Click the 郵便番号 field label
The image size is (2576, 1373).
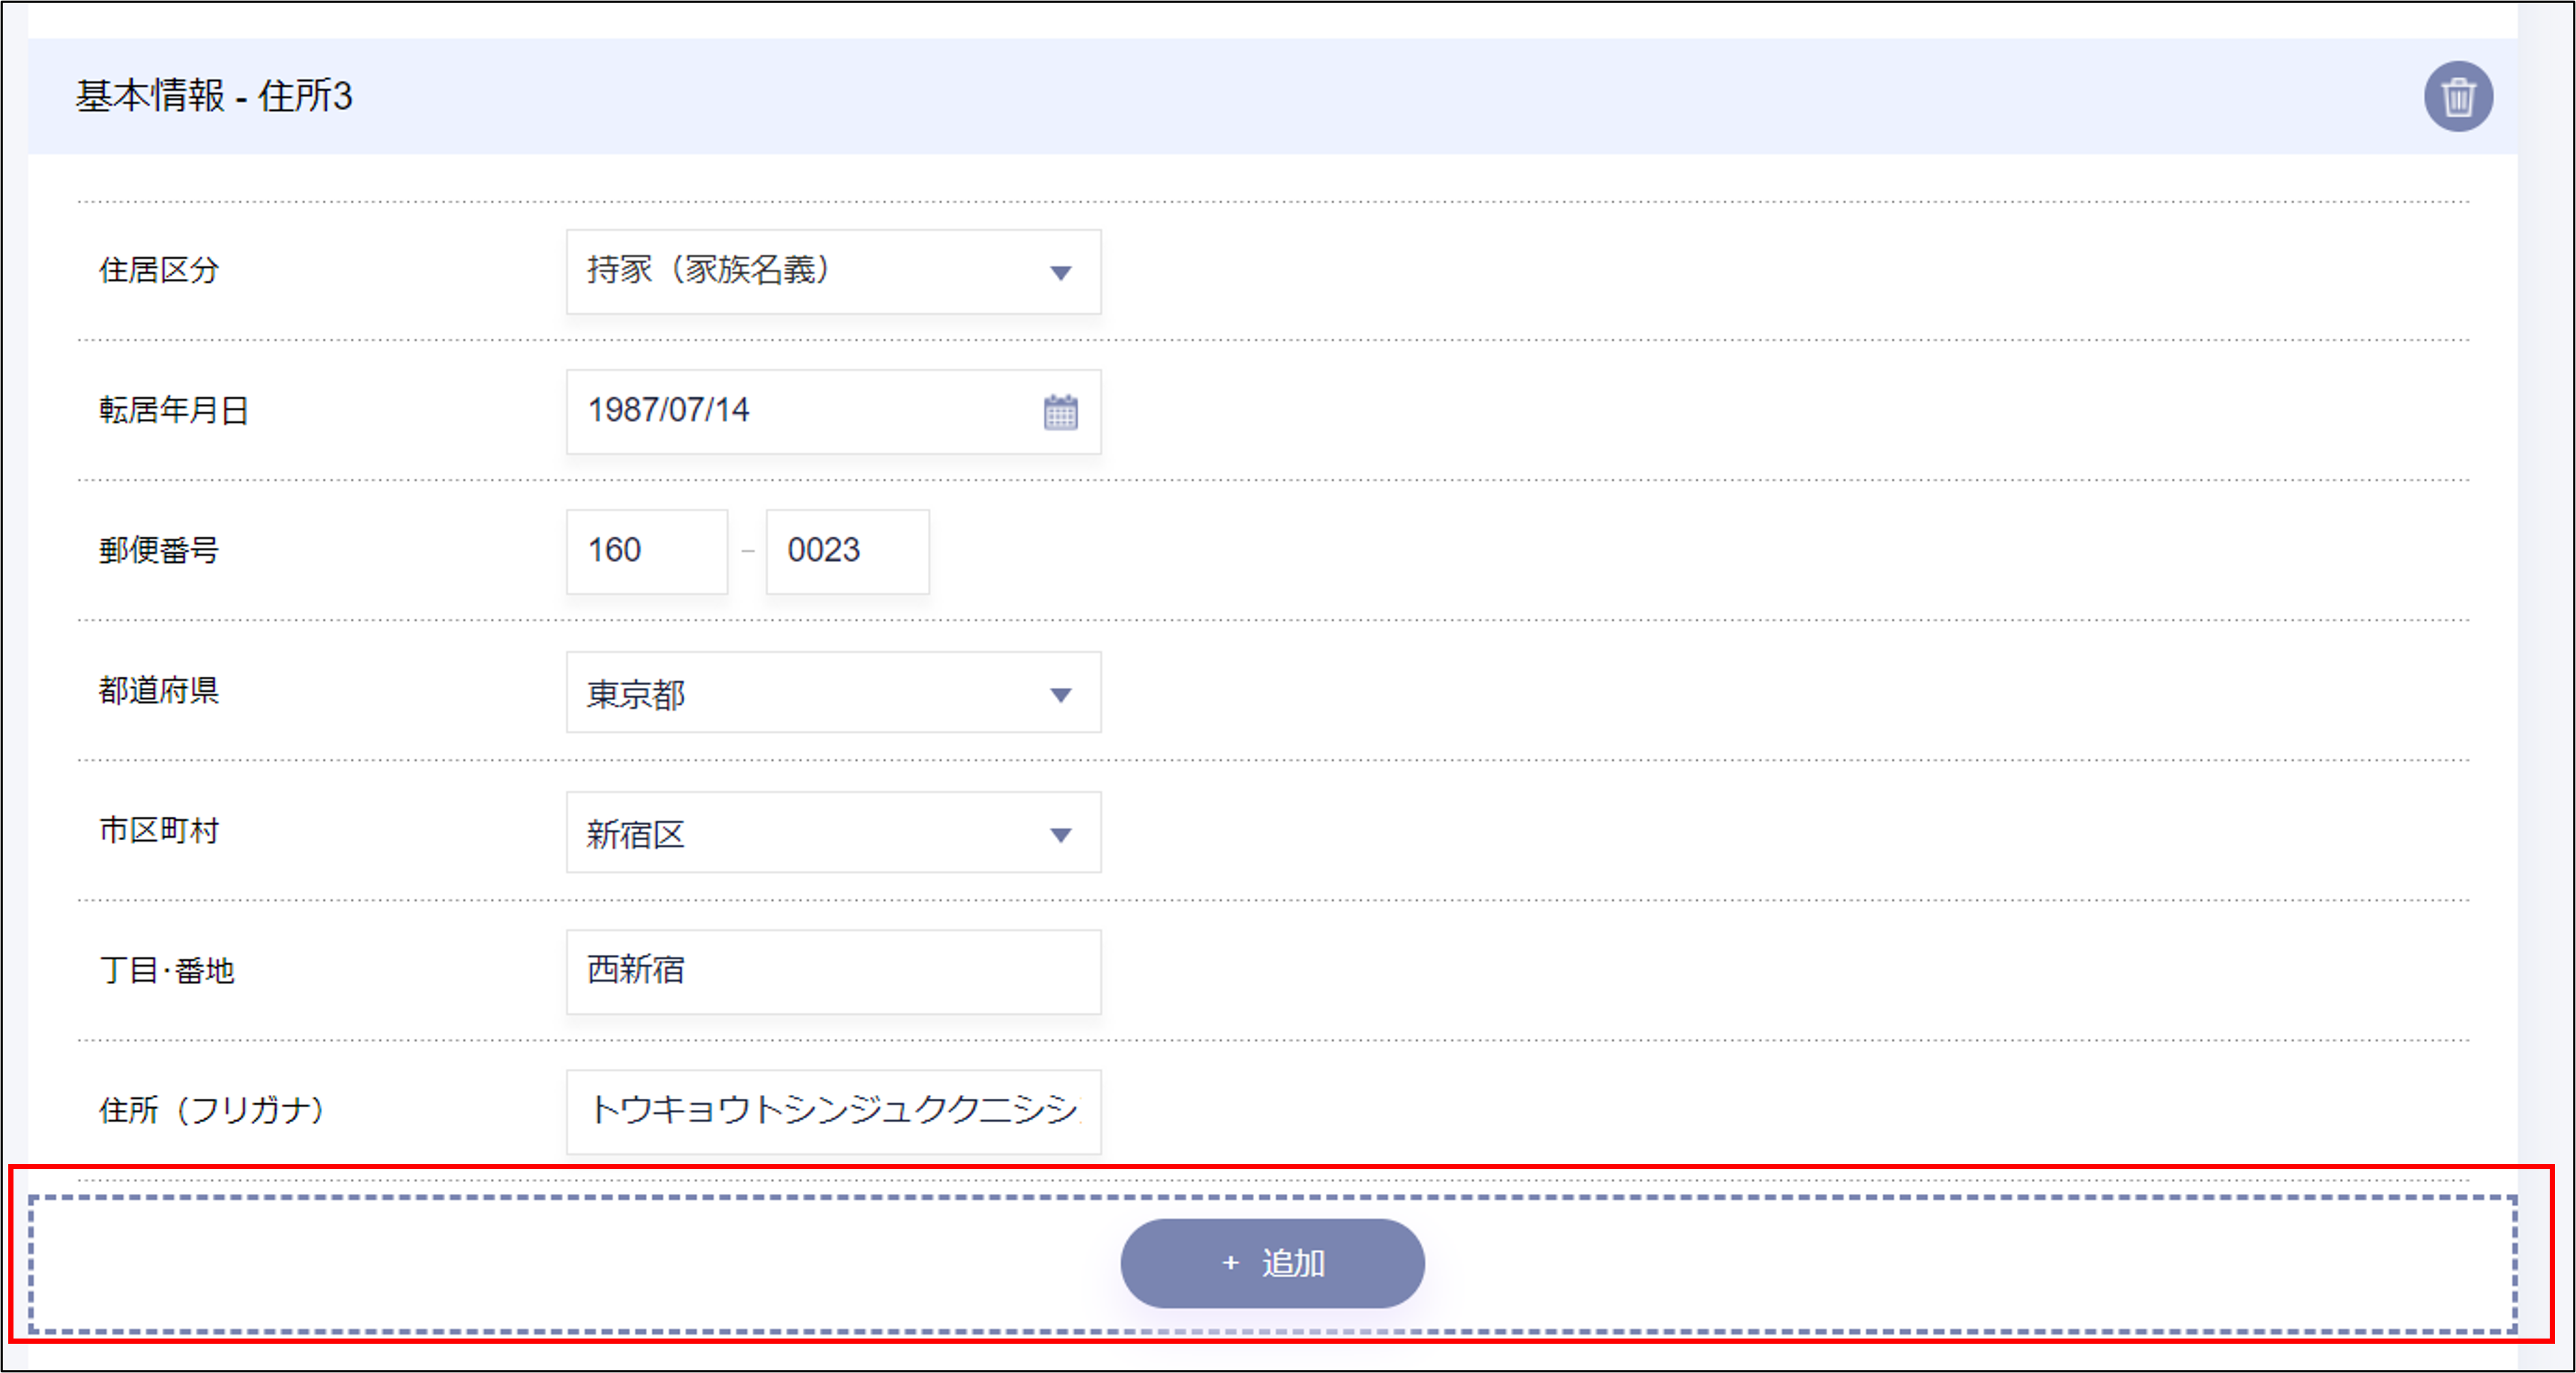(159, 550)
